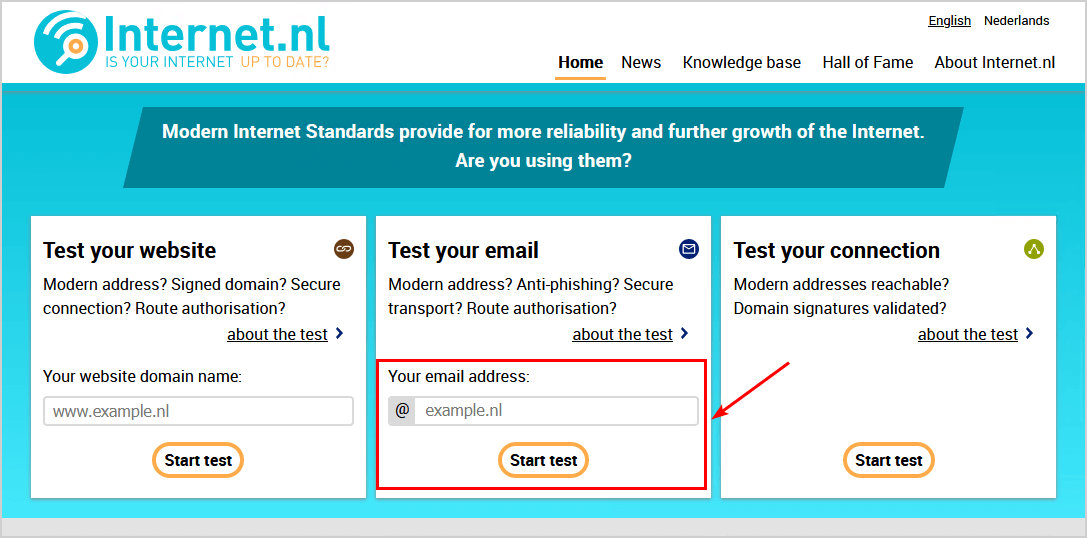Click chevron next to email about the test
Viewport: 1087px width, 538px height.
click(x=685, y=334)
